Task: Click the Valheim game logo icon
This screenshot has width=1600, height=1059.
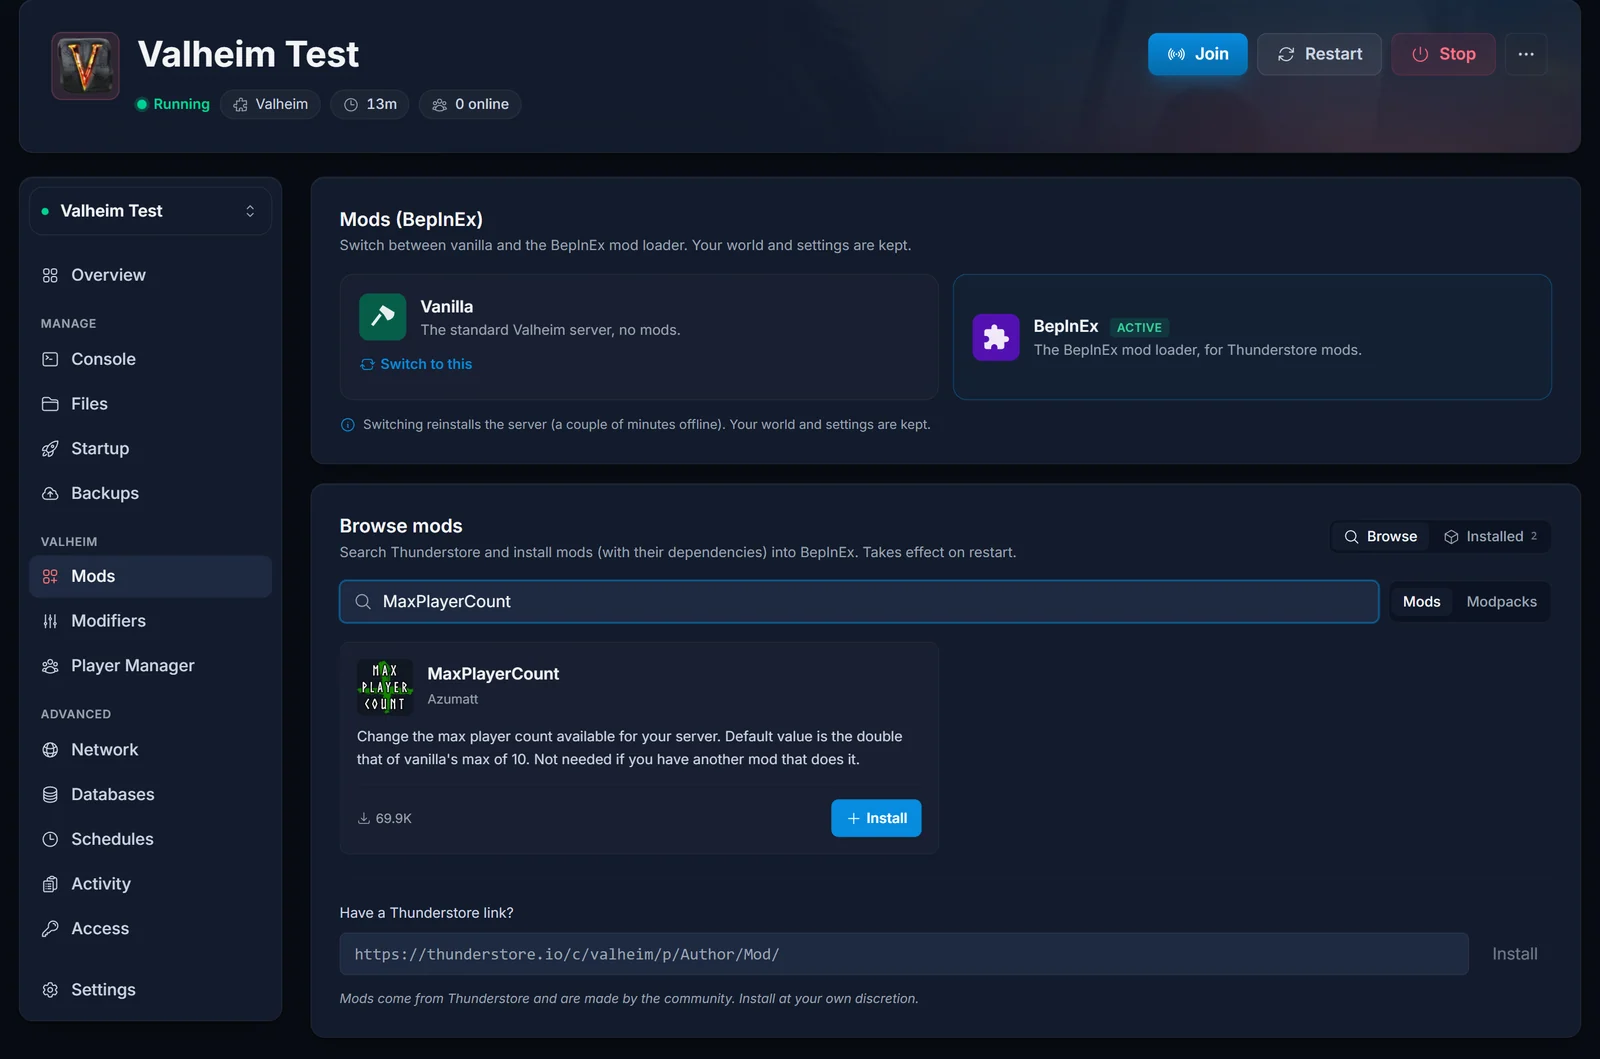Action: [x=85, y=66]
